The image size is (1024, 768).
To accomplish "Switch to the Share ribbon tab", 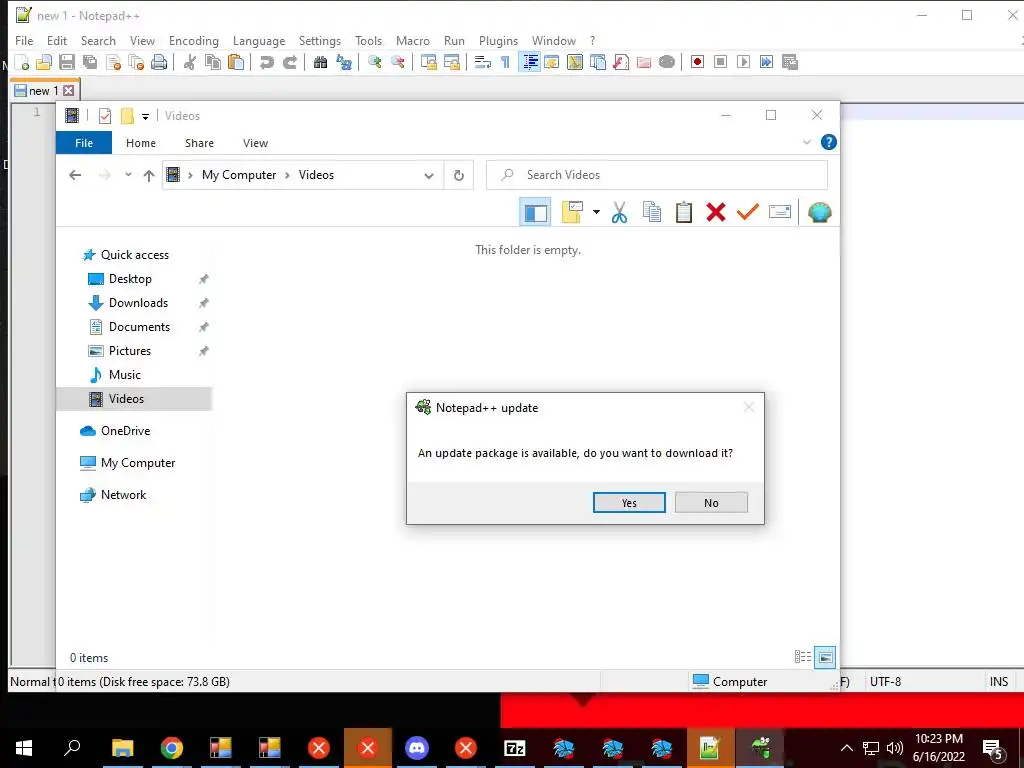I will [x=199, y=143].
